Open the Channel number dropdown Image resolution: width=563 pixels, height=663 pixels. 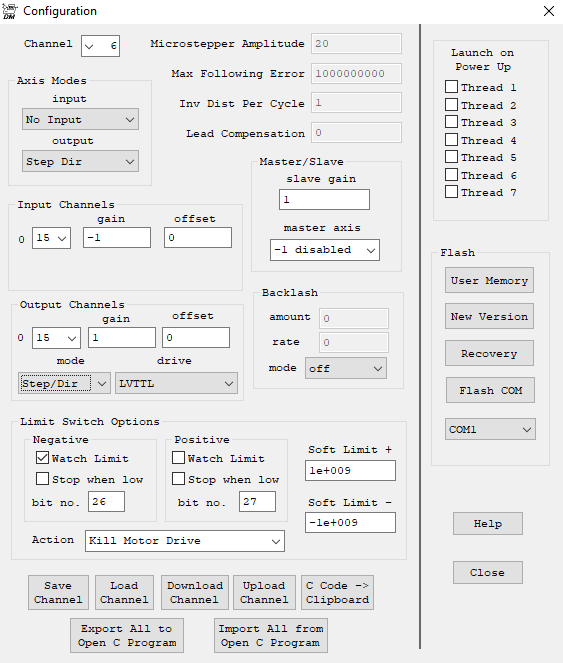(101, 46)
